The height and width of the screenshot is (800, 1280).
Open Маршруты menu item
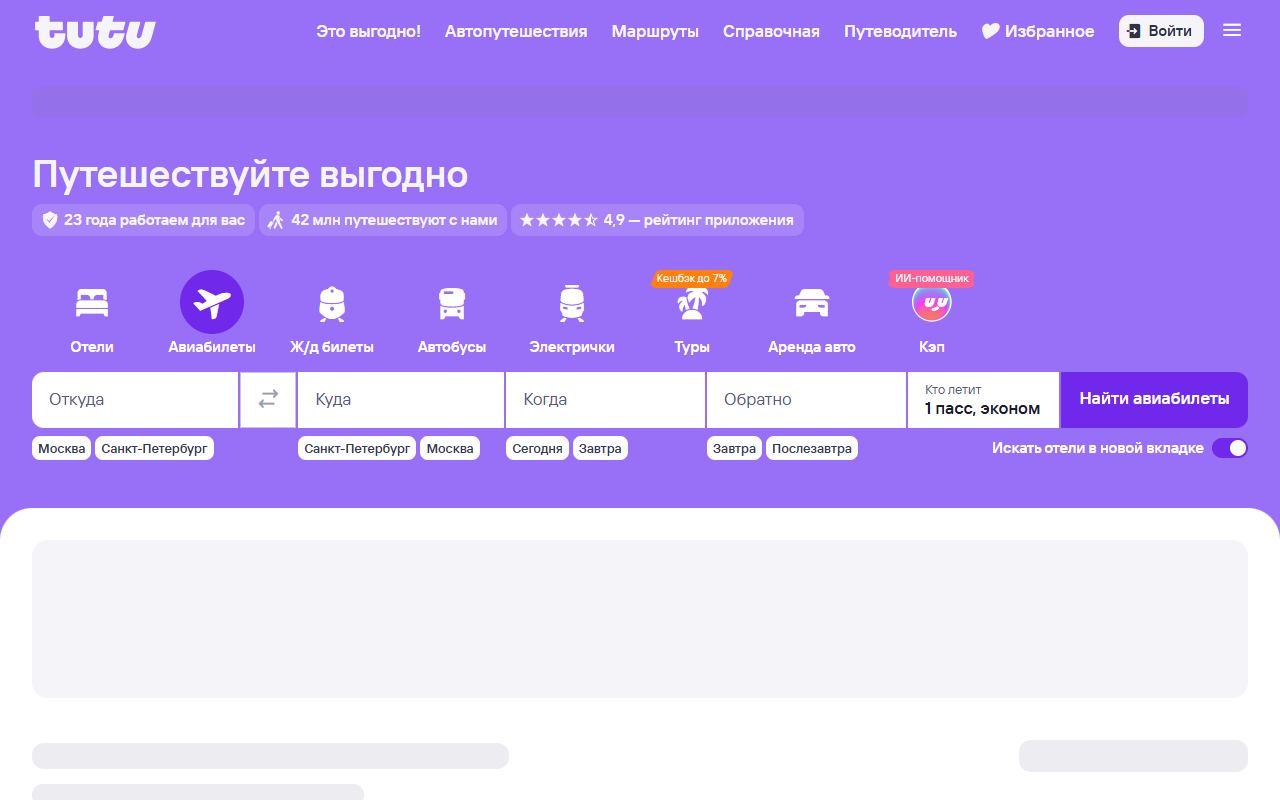point(655,31)
